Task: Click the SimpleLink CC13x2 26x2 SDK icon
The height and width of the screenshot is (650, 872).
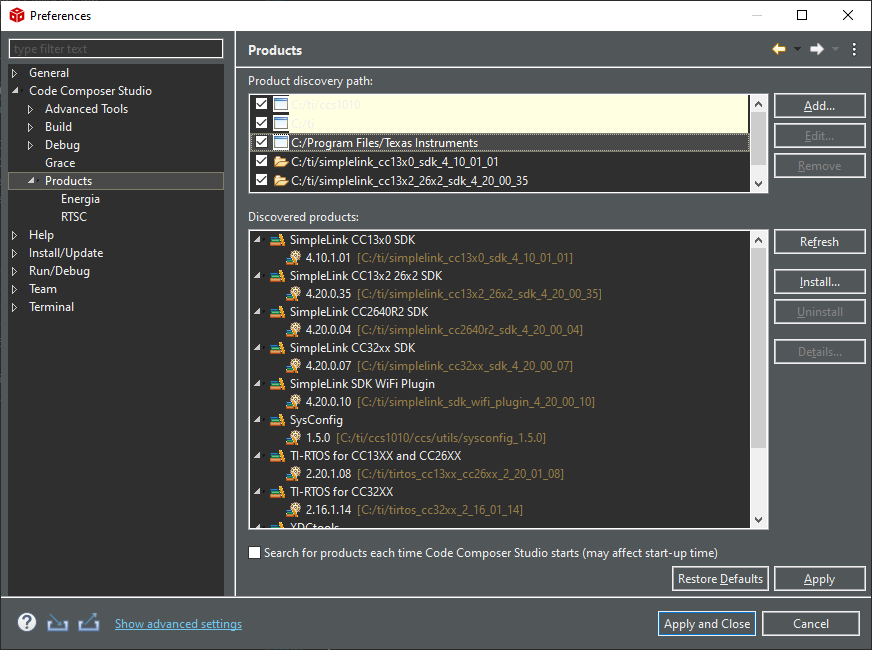Action: click(277, 276)
